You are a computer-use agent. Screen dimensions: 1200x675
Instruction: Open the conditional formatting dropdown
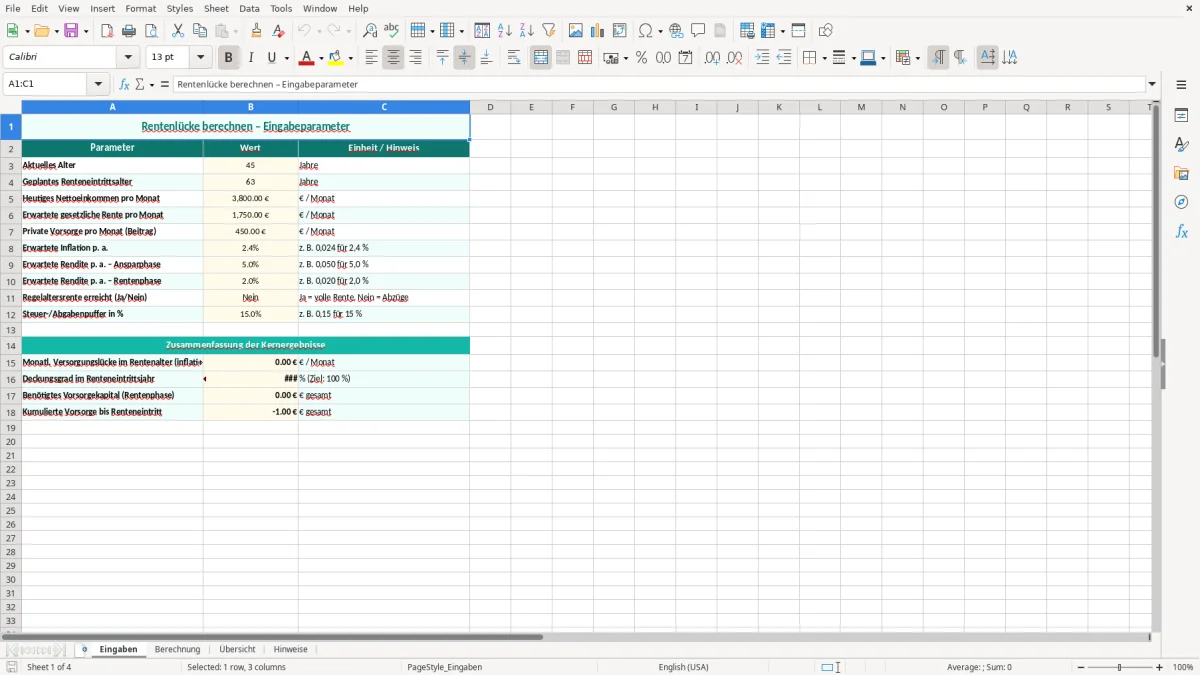click(x=917, y=58)
